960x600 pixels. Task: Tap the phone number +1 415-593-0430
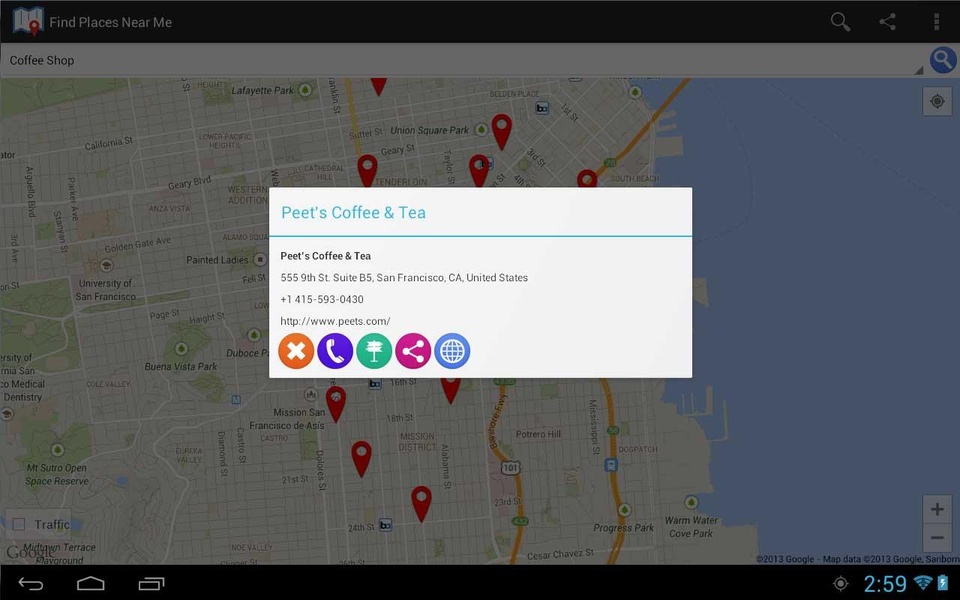322,299
